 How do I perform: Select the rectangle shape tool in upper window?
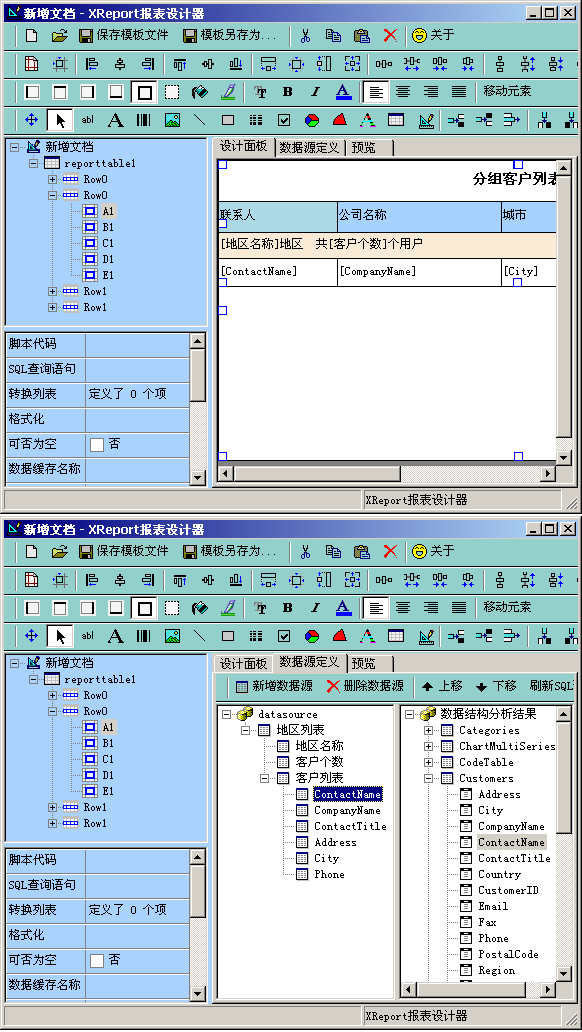(x=228, y=120)
